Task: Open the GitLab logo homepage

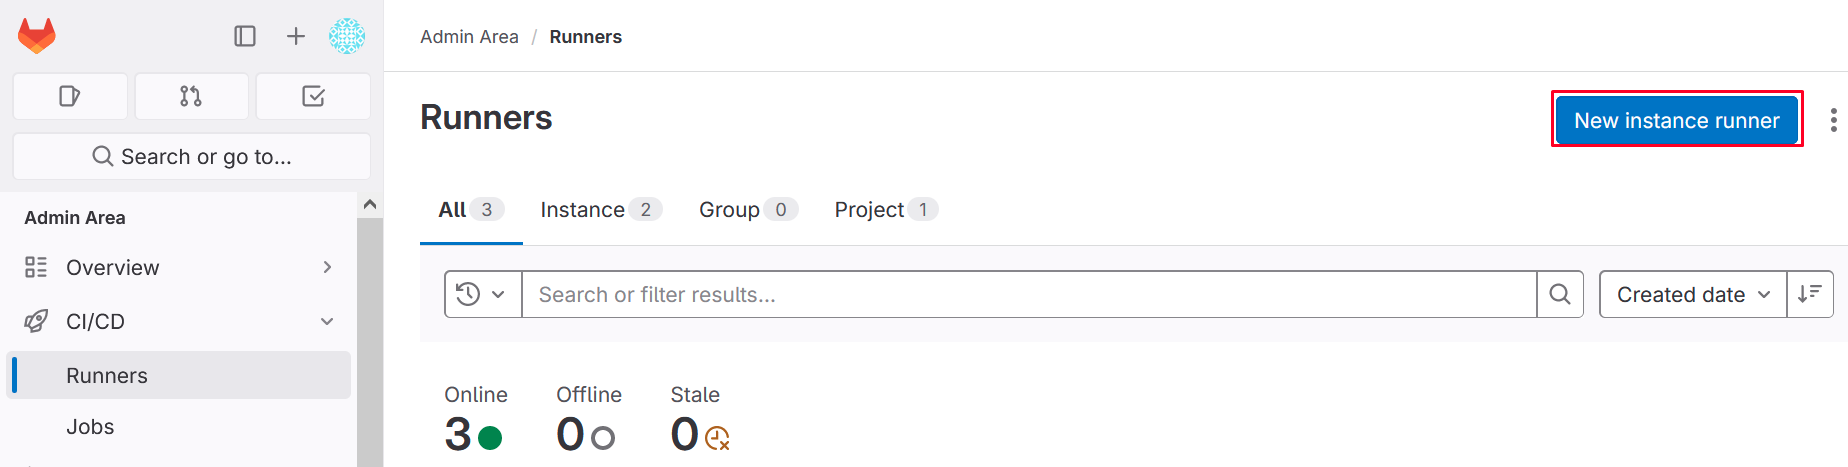Action: click(x=37, y=36)
